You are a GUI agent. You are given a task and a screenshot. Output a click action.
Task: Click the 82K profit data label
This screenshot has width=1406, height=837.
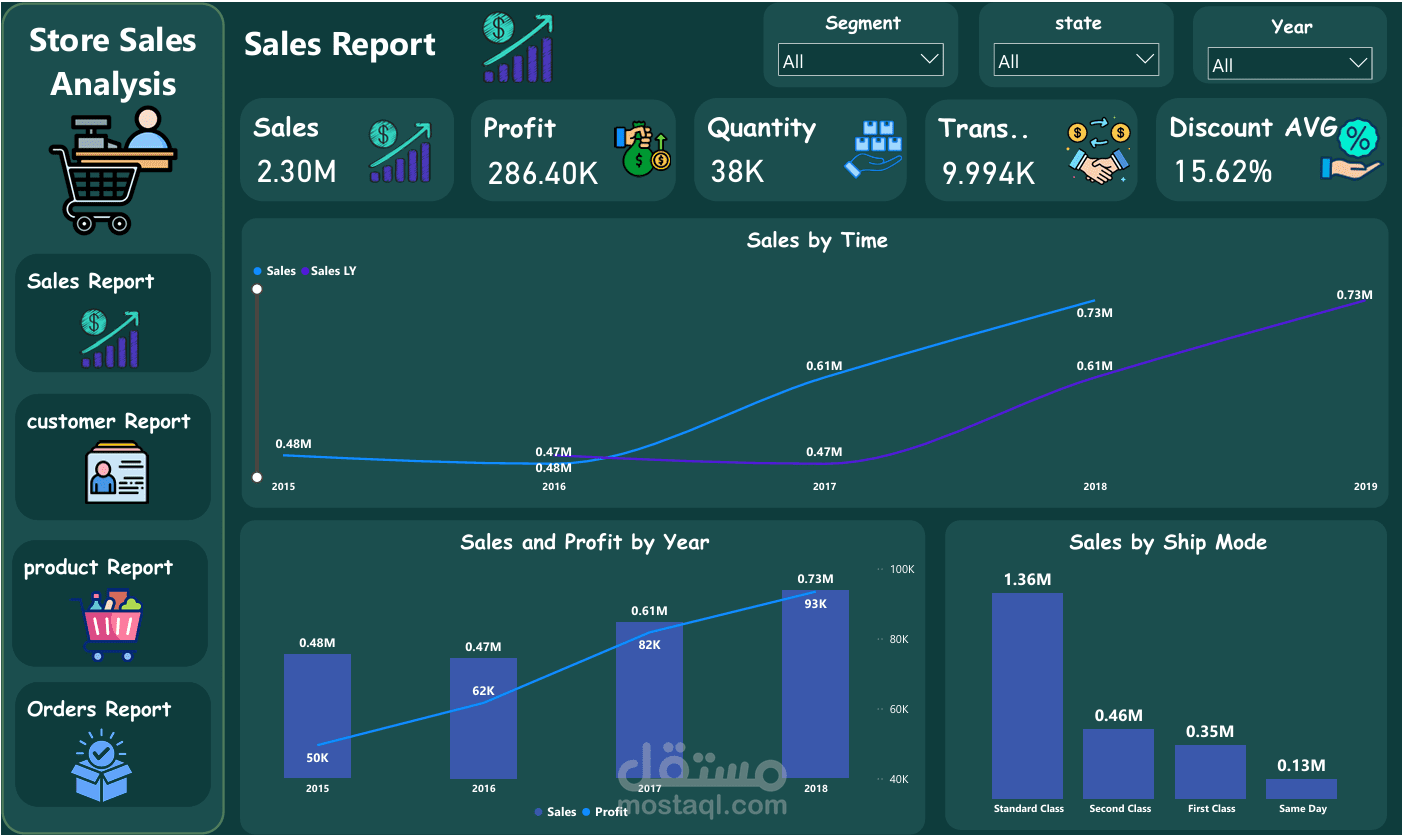tap(649, 644)
